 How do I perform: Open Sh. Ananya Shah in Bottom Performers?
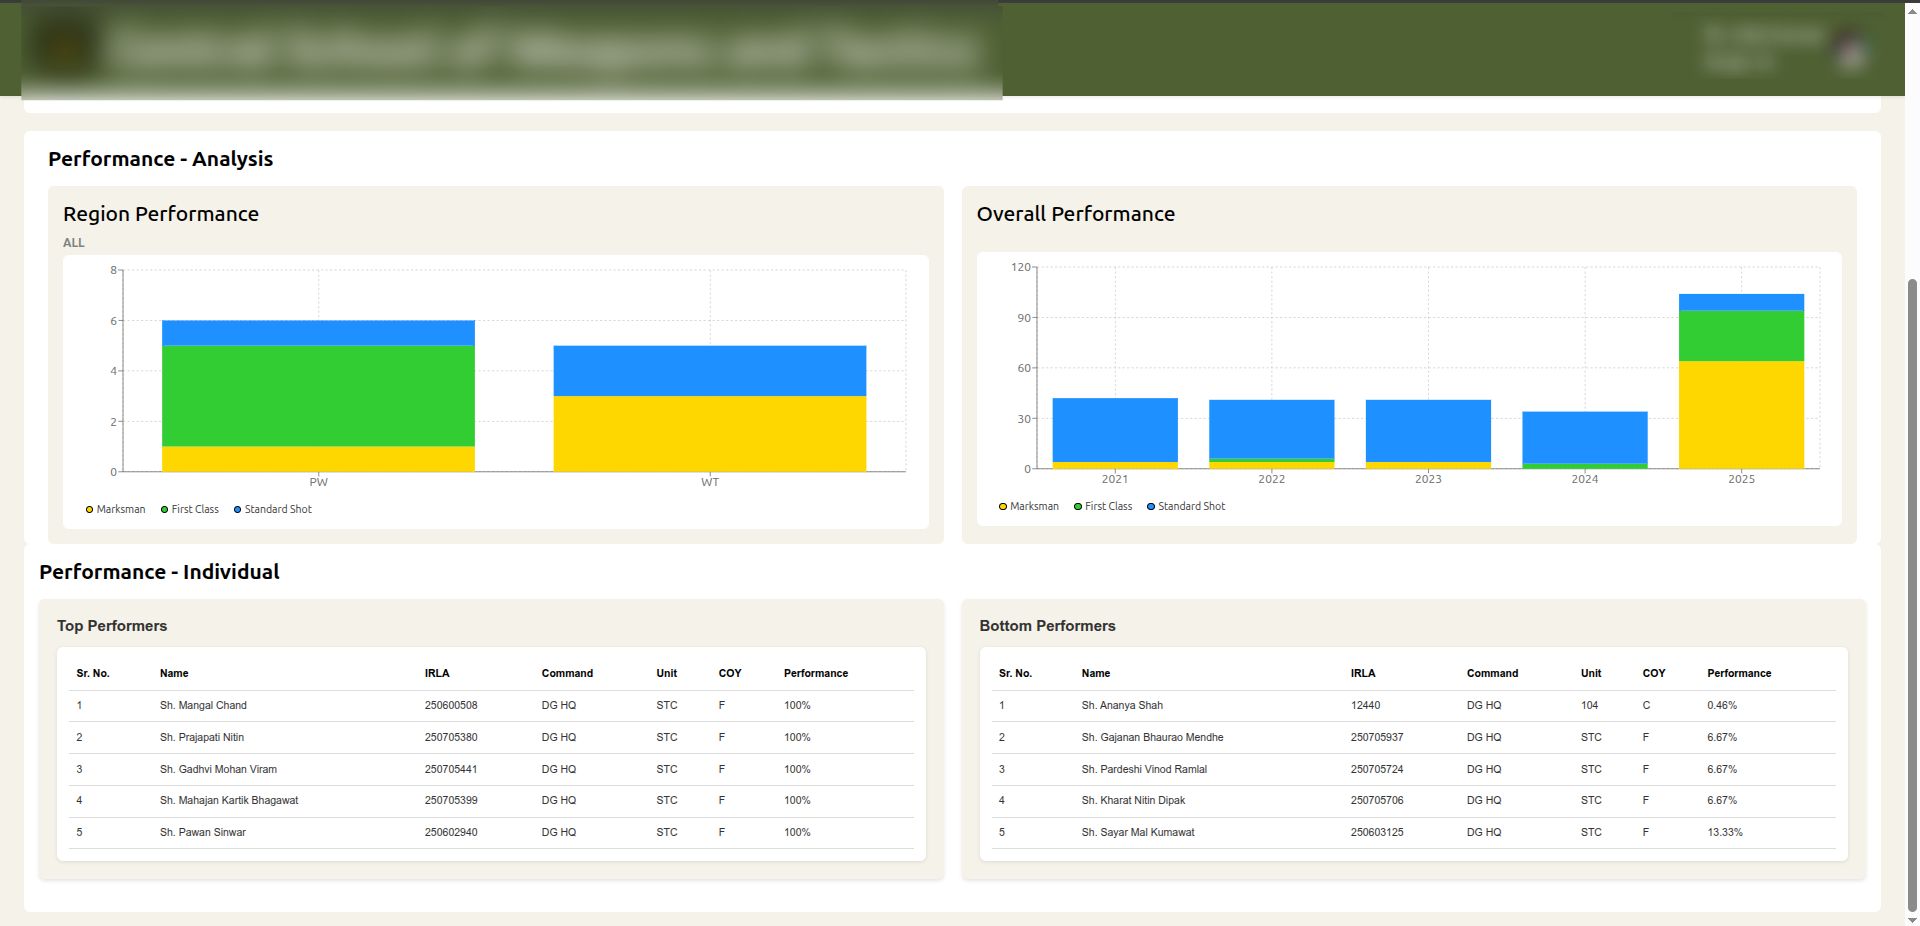1122,705
